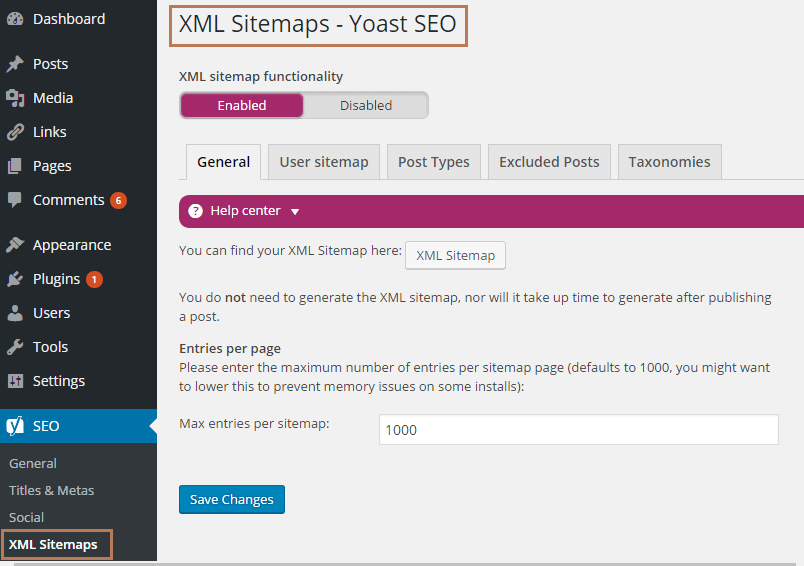Viewport: 804px width, 566px height.
Task: Open the Help center question mark icon
Action: click(x=195, y=211)
